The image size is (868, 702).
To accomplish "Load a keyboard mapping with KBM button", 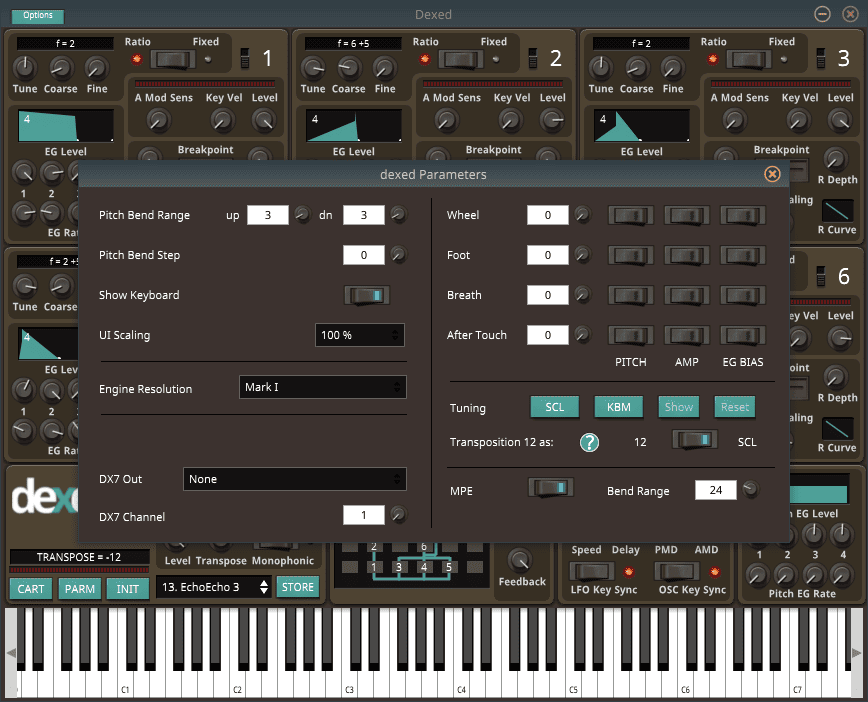I will click(618, 407).
